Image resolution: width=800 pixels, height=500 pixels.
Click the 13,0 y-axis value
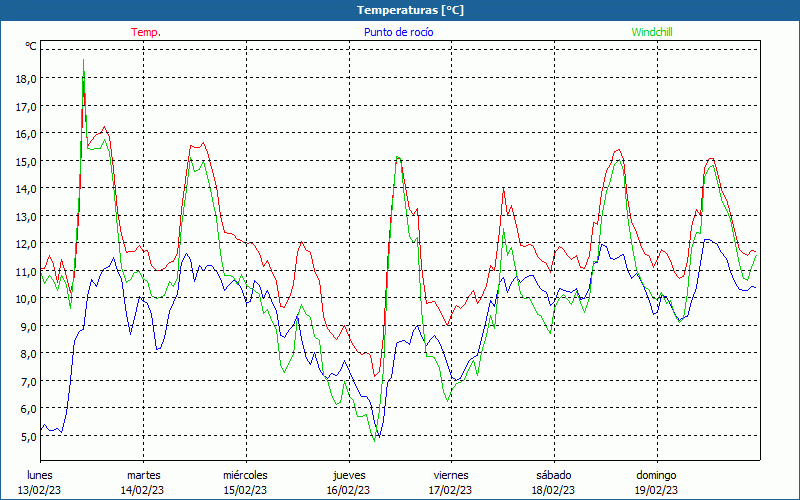(x=27, y=216)
